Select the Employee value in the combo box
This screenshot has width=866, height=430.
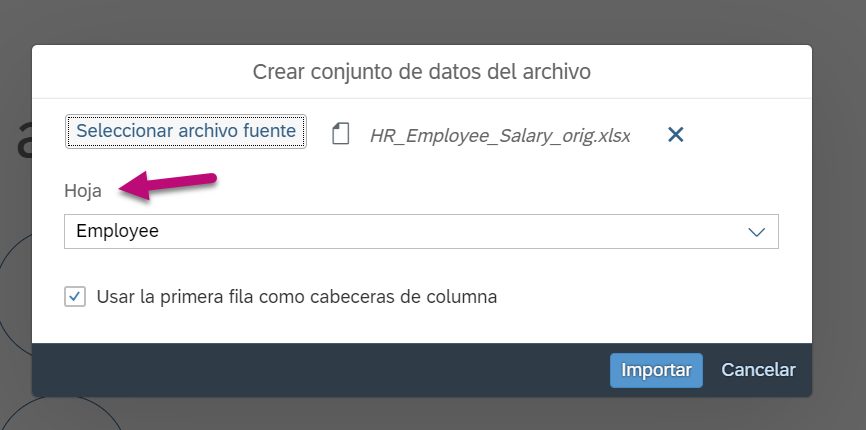point(117,231)
